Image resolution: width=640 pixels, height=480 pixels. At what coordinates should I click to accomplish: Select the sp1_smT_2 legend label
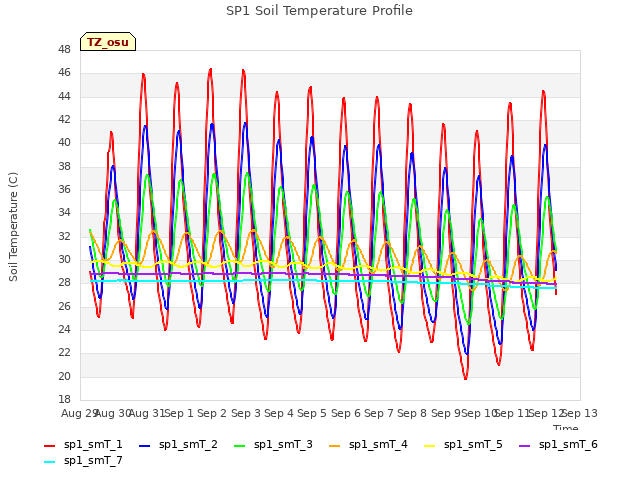point(188,445)
